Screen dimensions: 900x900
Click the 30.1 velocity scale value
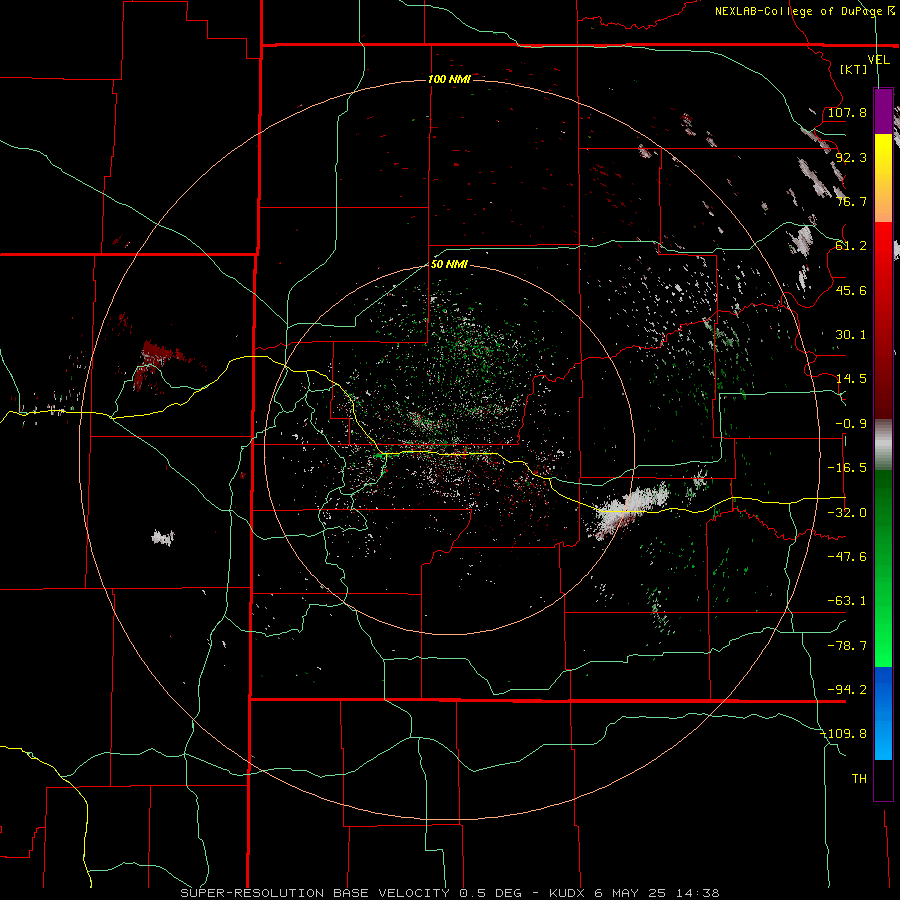[x=851, y=335]
